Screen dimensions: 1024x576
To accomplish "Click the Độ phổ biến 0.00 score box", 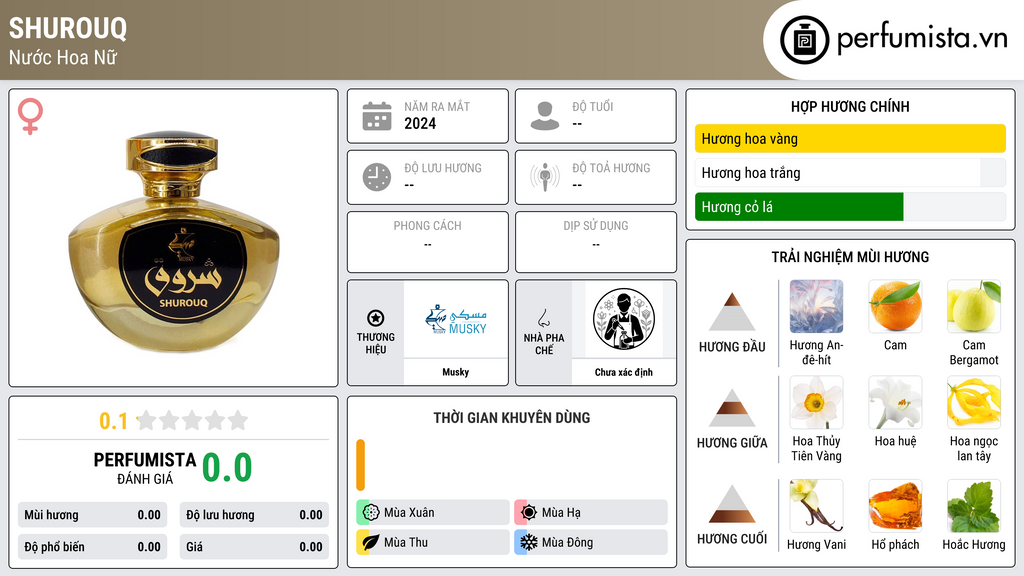I will pos(92,547).
